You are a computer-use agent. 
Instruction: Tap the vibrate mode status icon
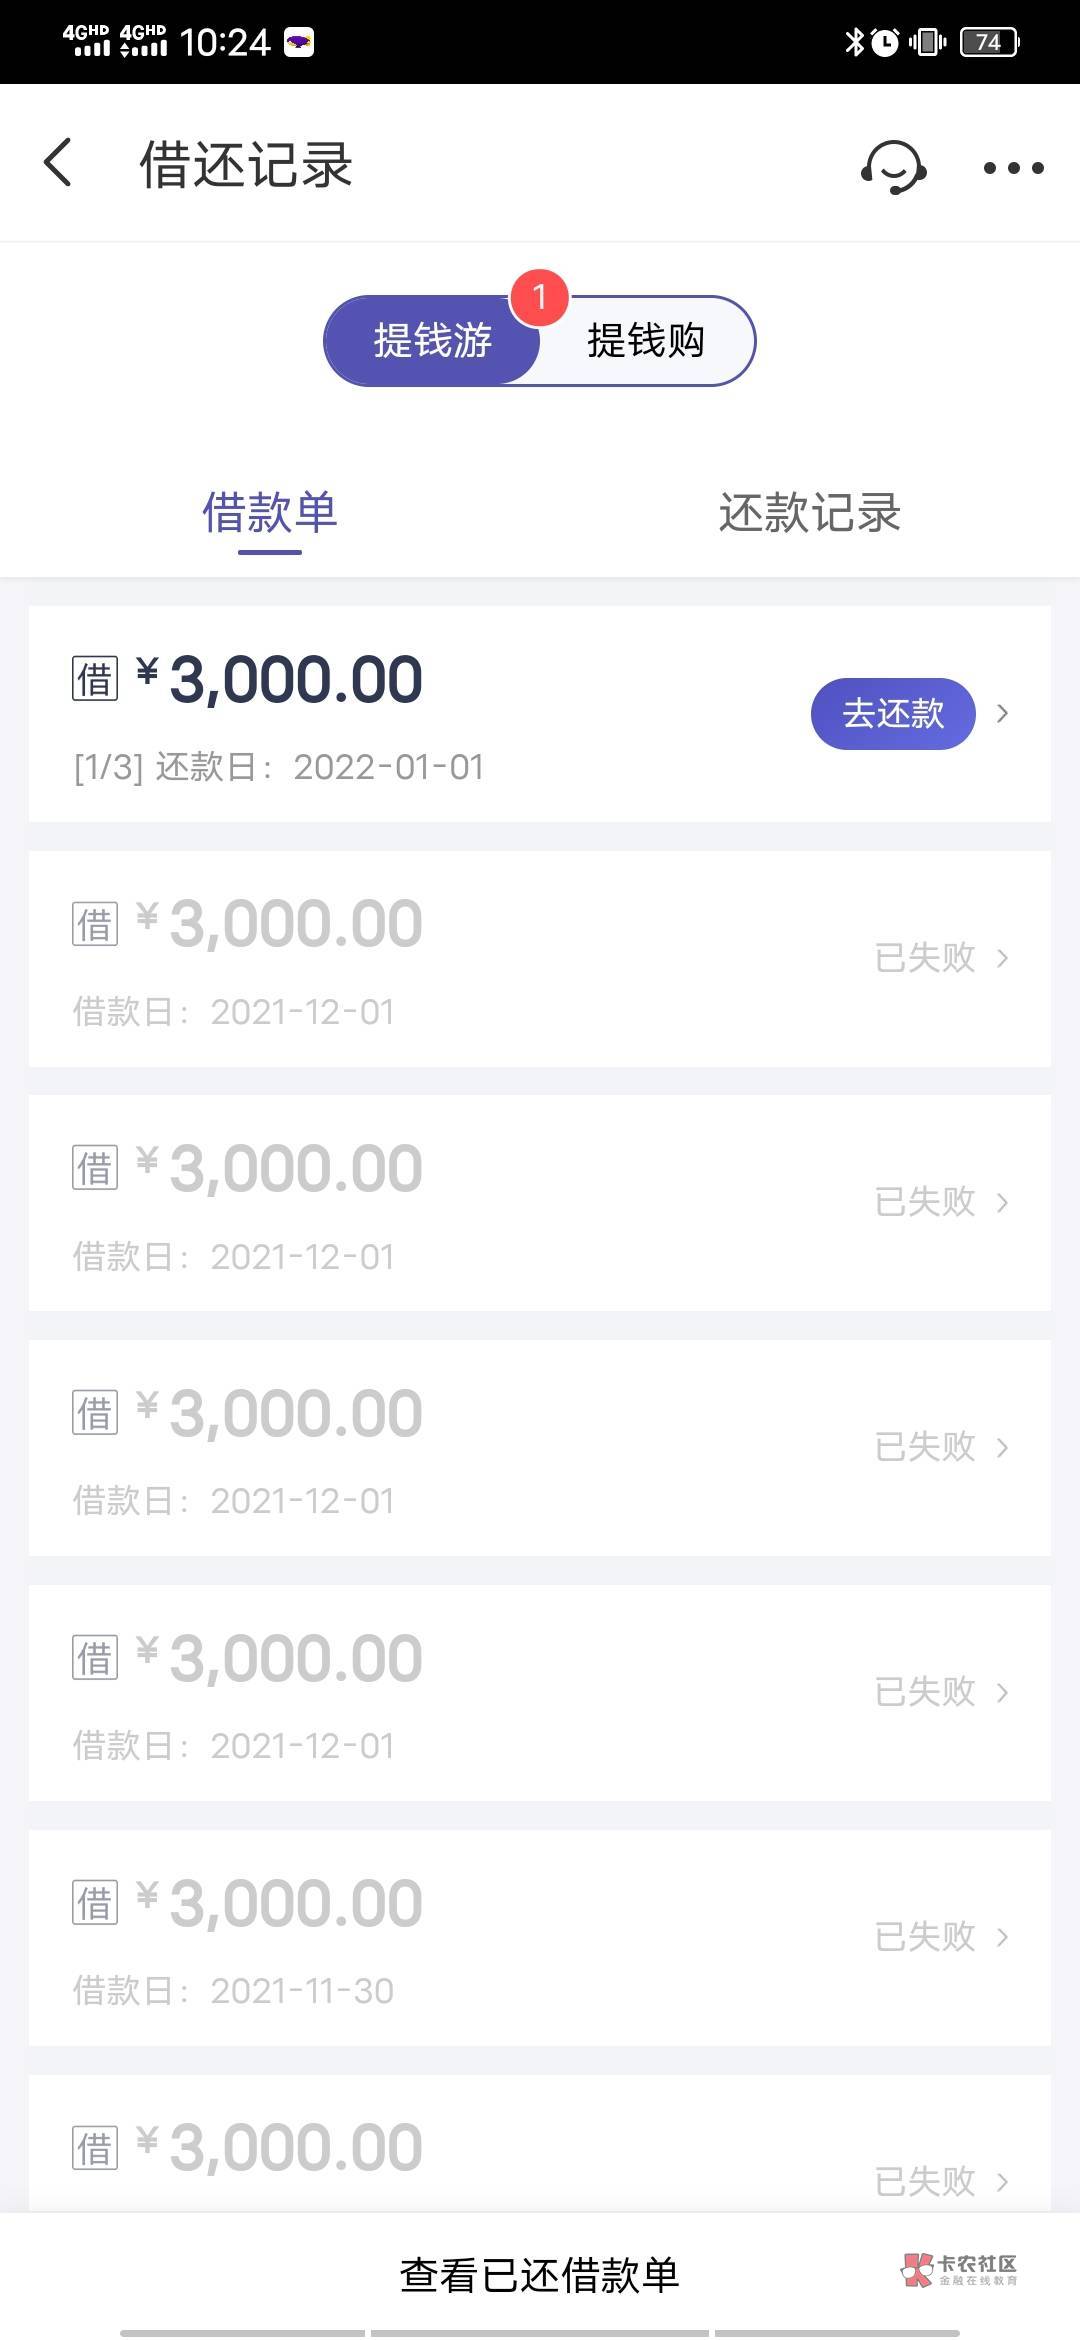(927, 42)
